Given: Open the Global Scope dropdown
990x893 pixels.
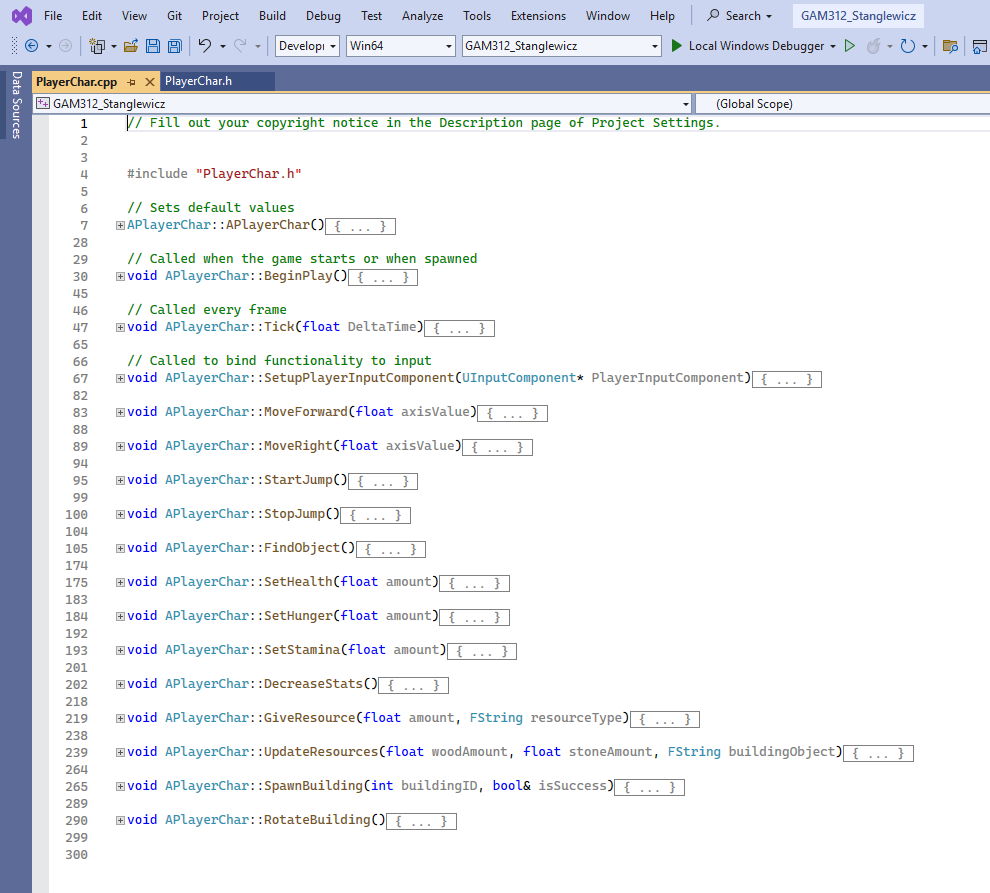Looking at the screenshot, I should pos(842,104).
